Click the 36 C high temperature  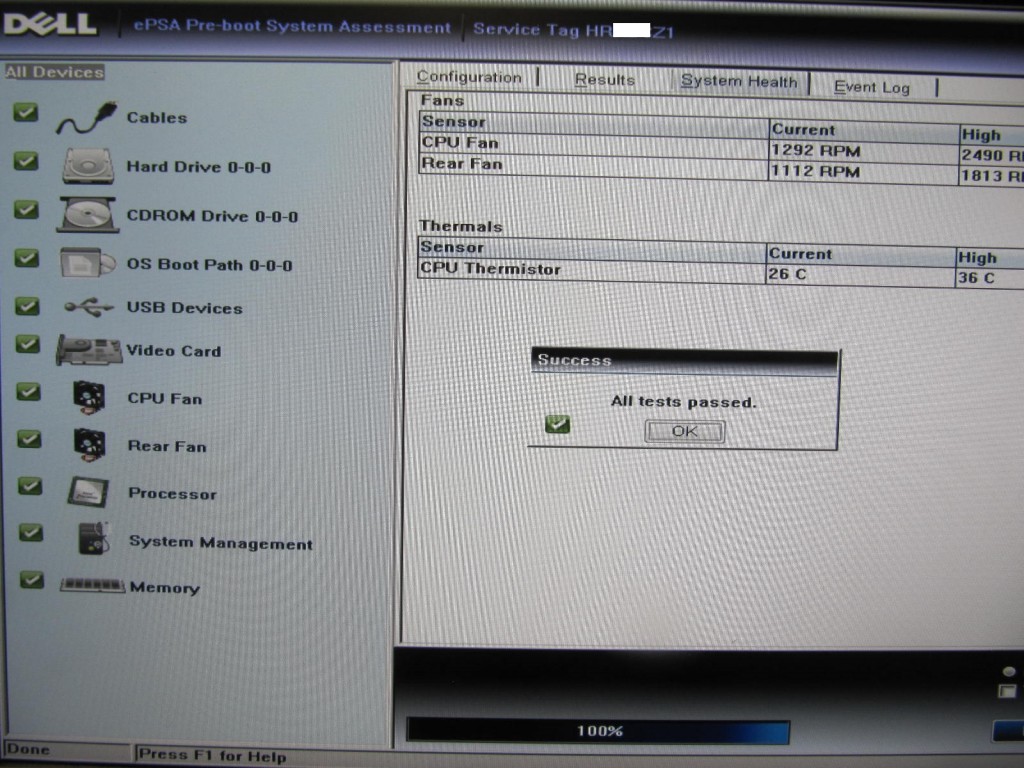point(976,278)
